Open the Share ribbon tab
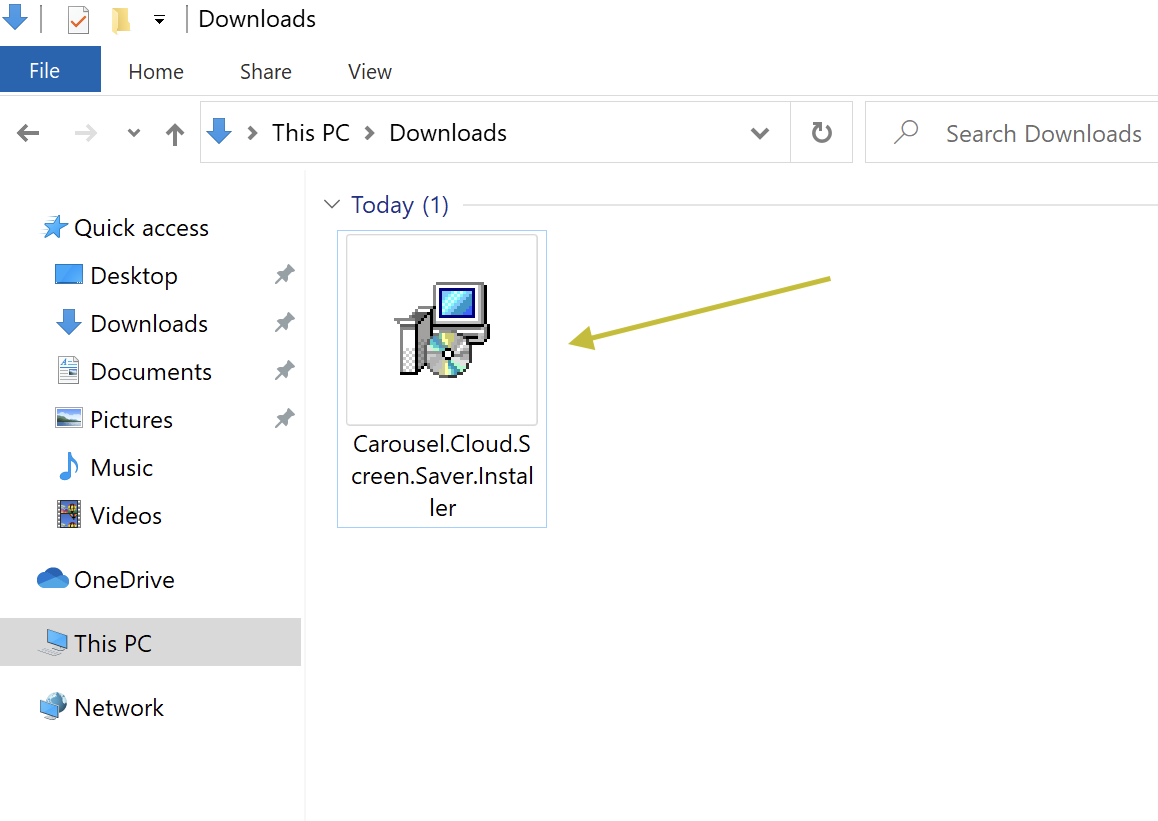 pos(266,72)
